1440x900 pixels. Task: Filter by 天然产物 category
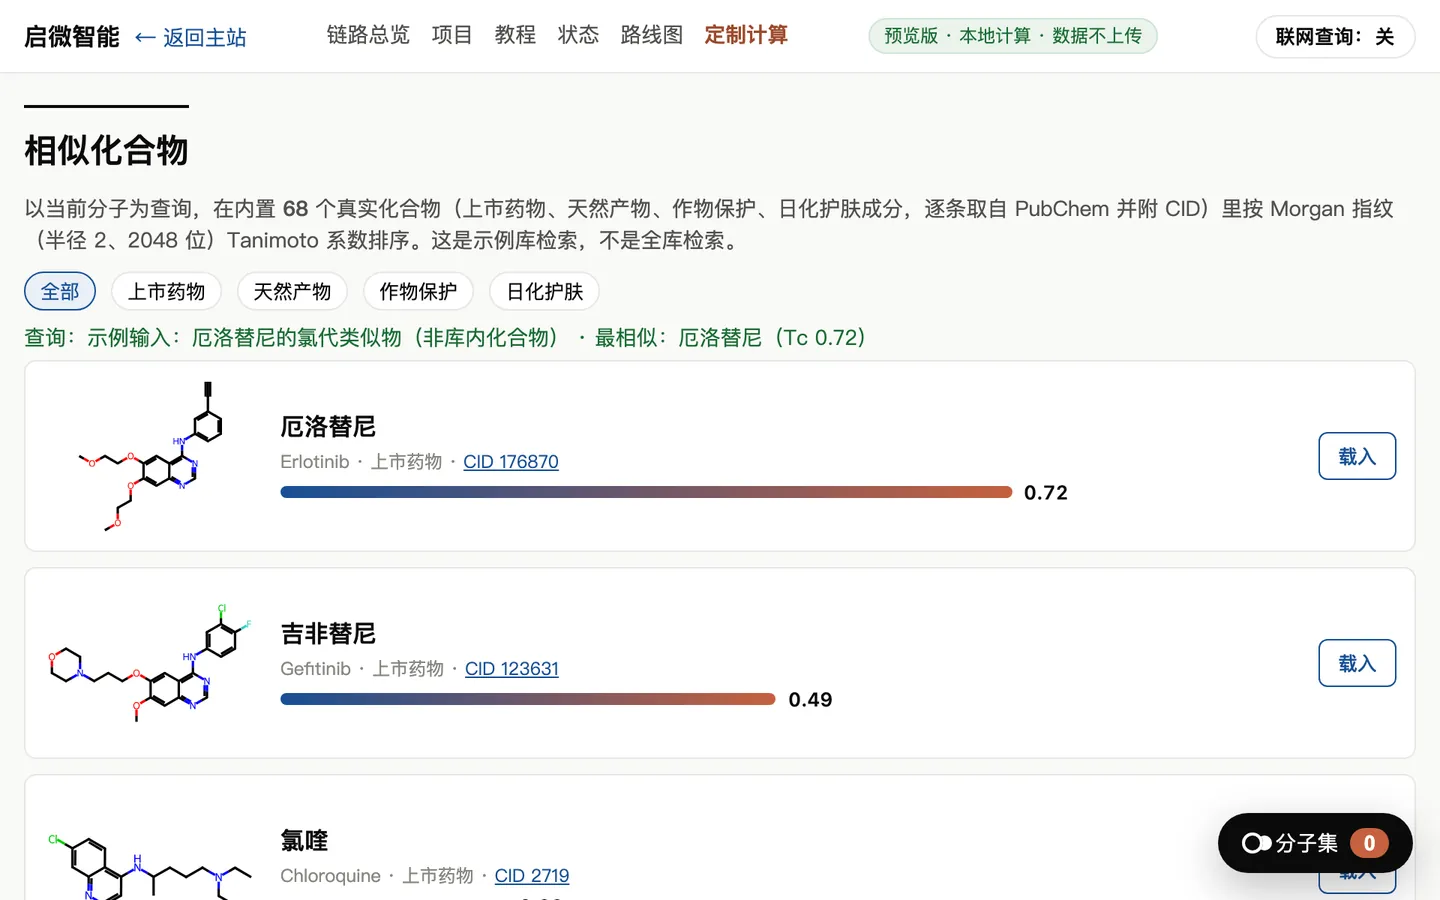(x=292, y=291)
